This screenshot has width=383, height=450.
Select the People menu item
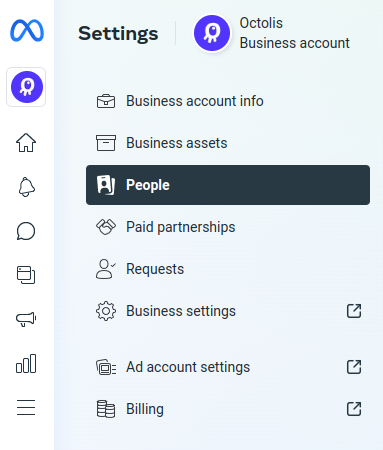(228, 185)
